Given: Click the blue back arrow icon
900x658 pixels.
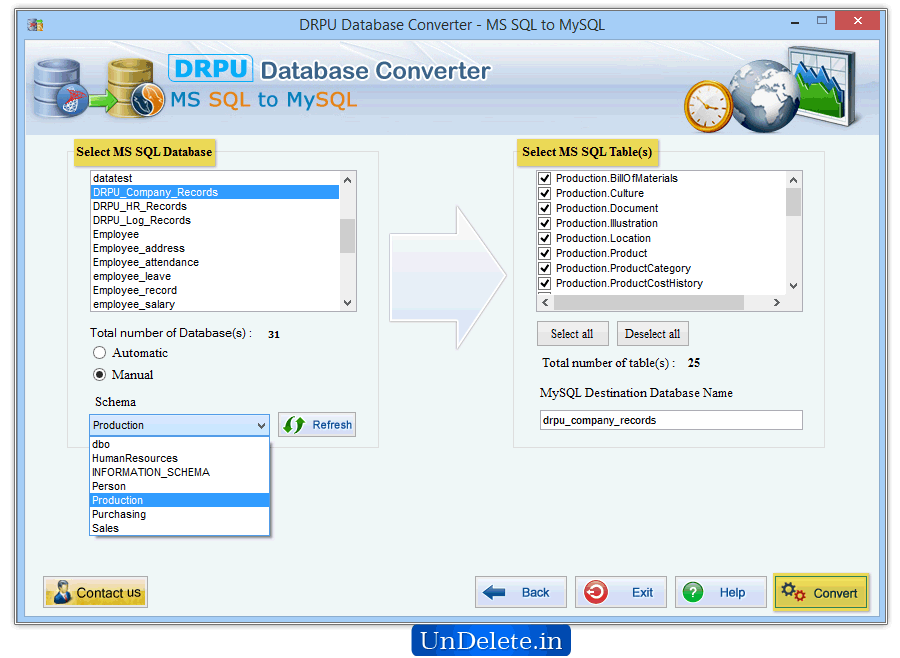Looking at the screenshot, I should [494, 592].
